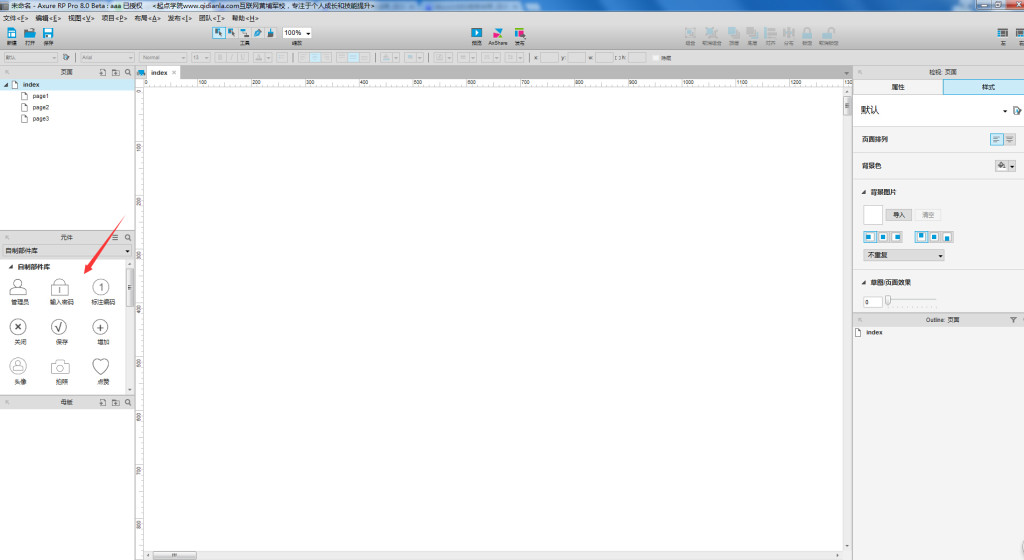Toggle the Hidden checkbox in format bar

(x=656, y=57)
